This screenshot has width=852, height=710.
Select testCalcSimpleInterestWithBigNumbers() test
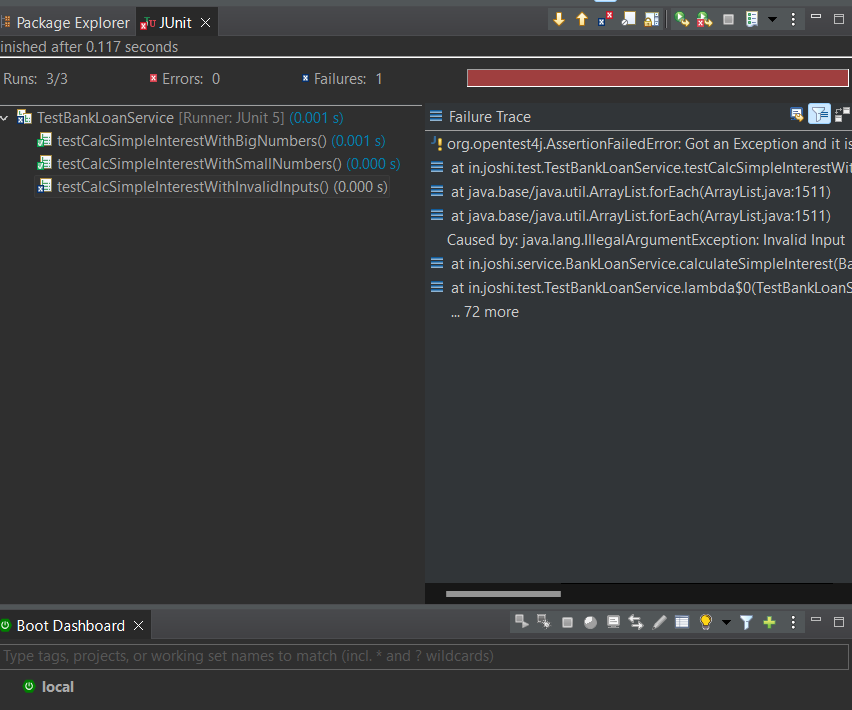coord(221,141)
